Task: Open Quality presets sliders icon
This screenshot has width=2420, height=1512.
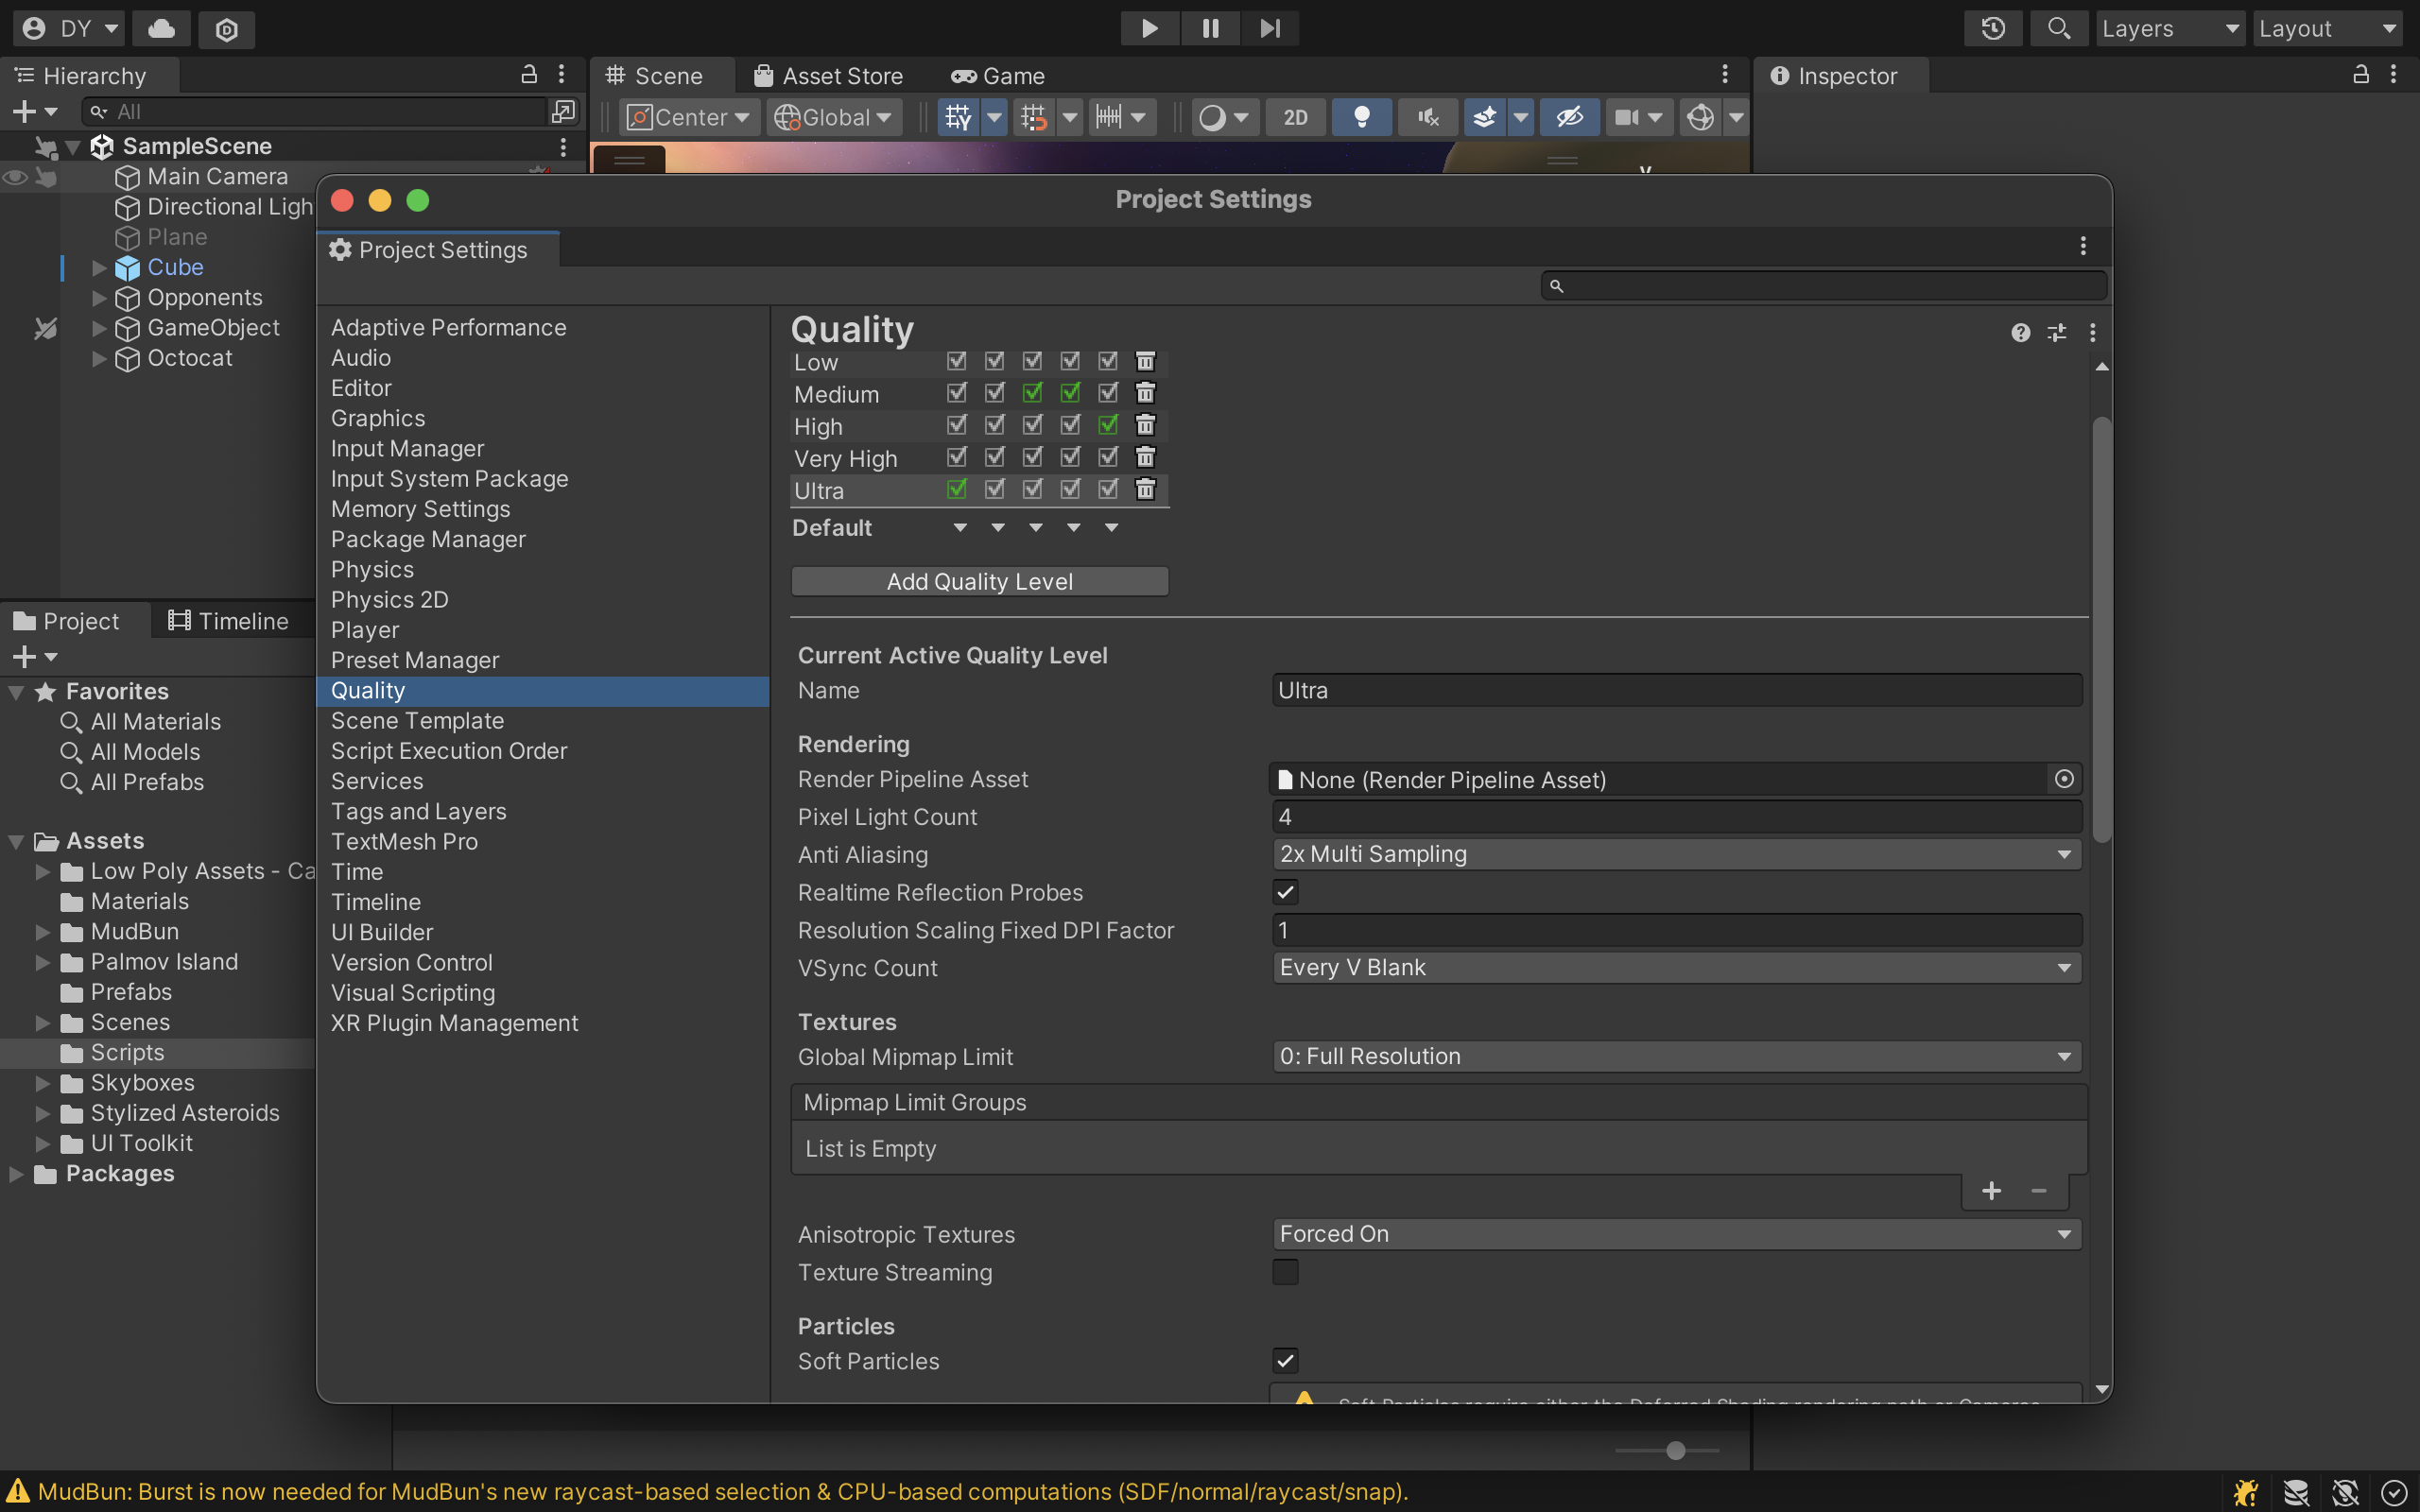Action: 2056,333
